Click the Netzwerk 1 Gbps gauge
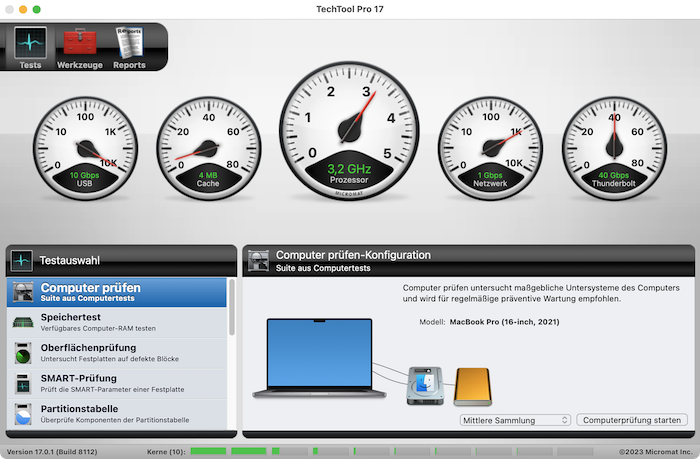700x459 pixels. (x=490, y=148)
